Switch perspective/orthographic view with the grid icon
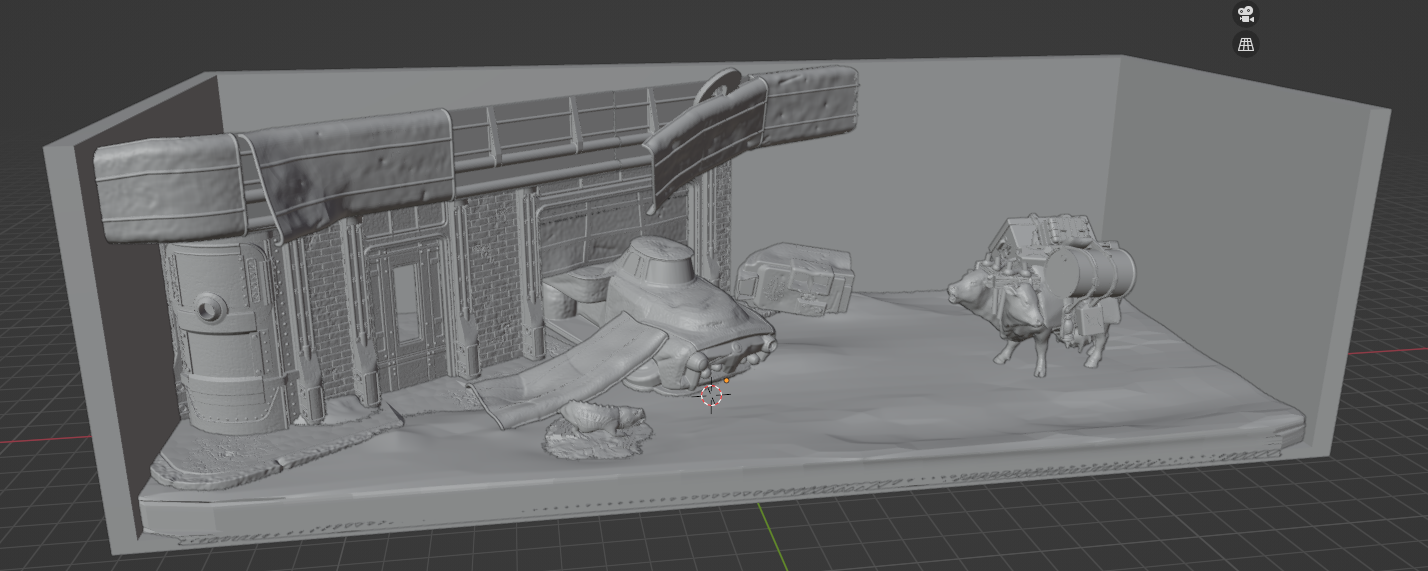Viewport: 1428px width, 571px height. pos(1246,45)
